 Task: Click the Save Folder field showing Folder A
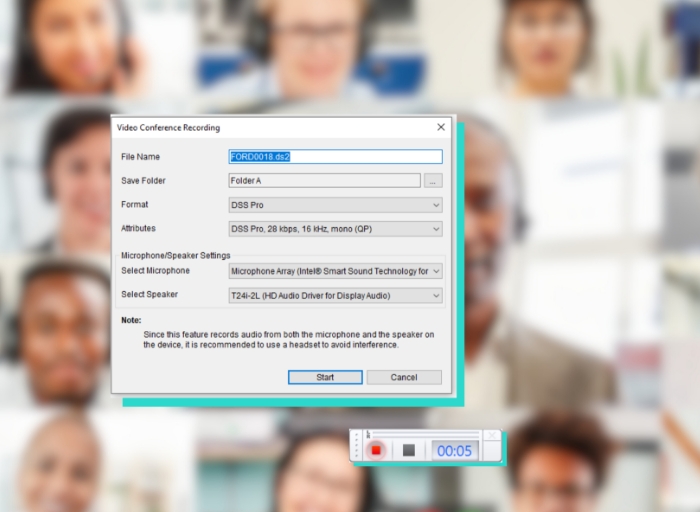[324, 181]
